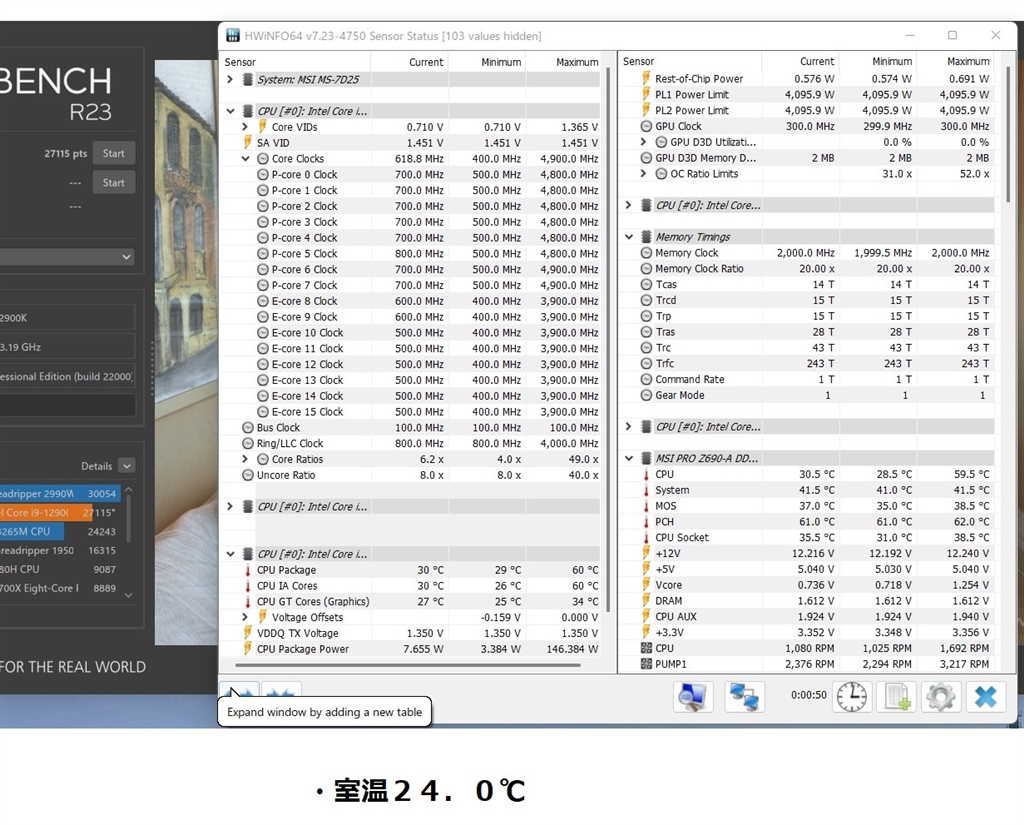Open the Details dropdown in Cinebench ranking
The width and height of the screenshot is (1024, 825).
tap(126, 466)
